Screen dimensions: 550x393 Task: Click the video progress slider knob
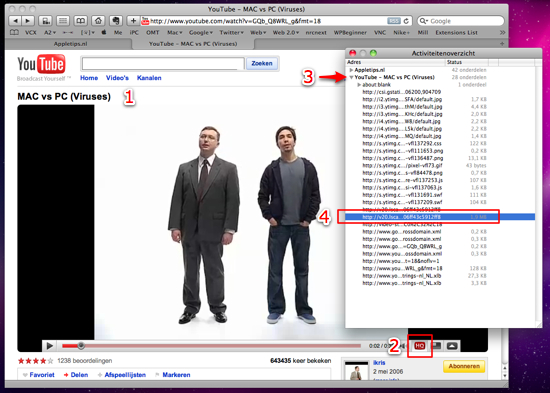[81, 346]
